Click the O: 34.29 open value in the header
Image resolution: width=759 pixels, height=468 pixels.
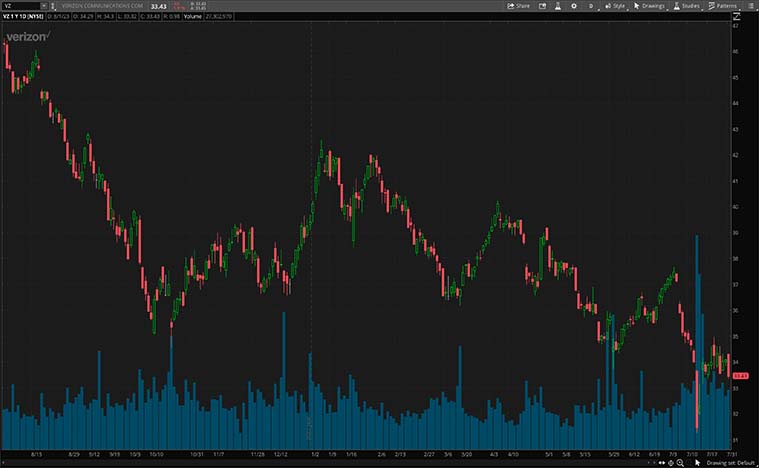[83, 16]
